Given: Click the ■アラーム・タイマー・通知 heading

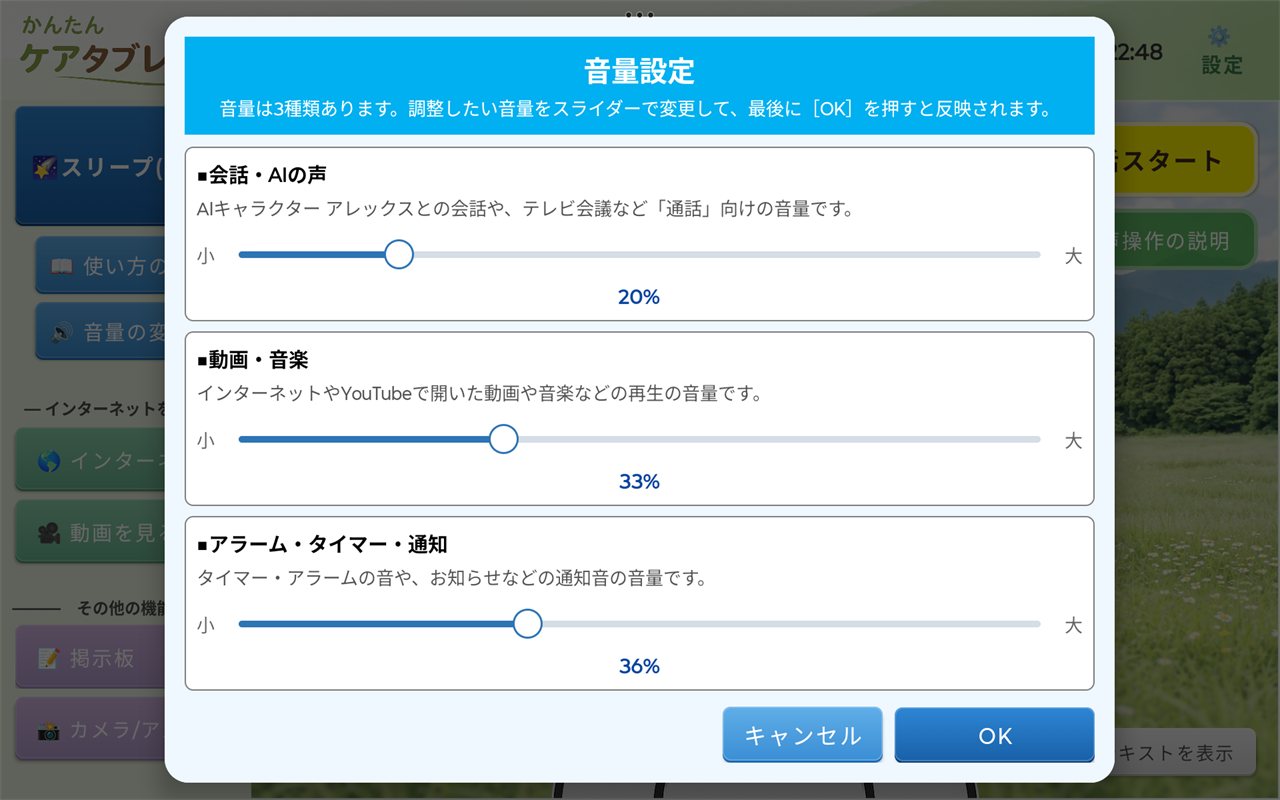Looking at the screenshot, I should [x=322, y=544].
